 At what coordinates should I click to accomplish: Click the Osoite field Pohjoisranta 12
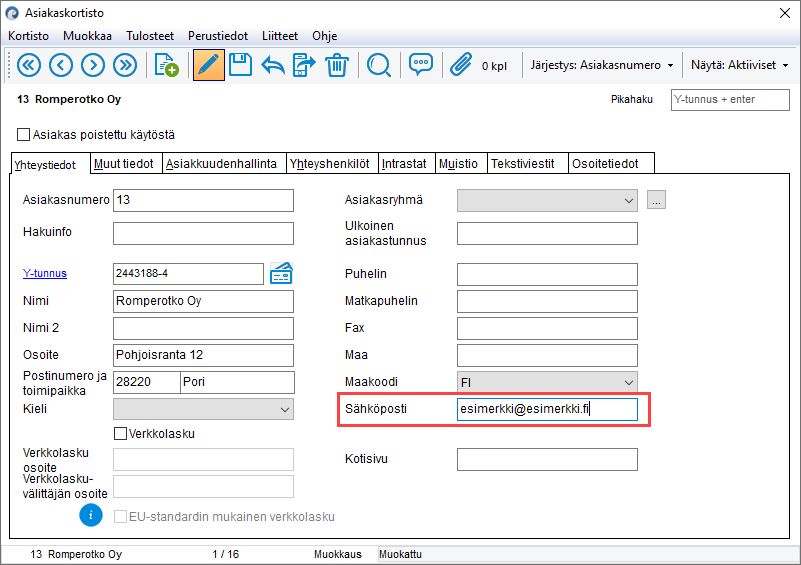[203, 355]
